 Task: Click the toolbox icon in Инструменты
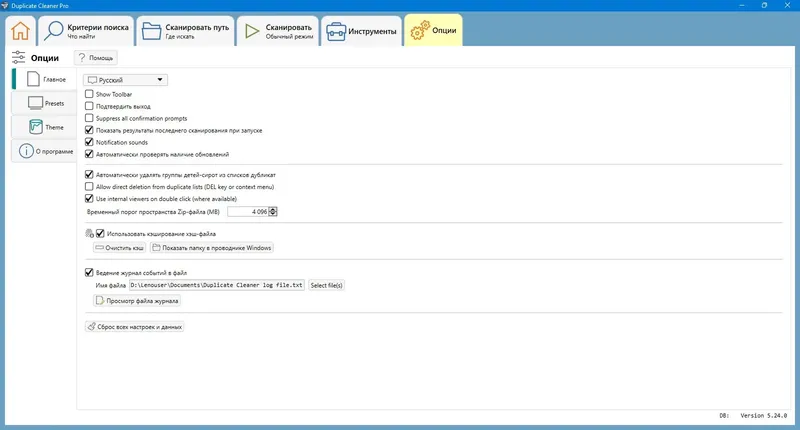coord(336,32)
